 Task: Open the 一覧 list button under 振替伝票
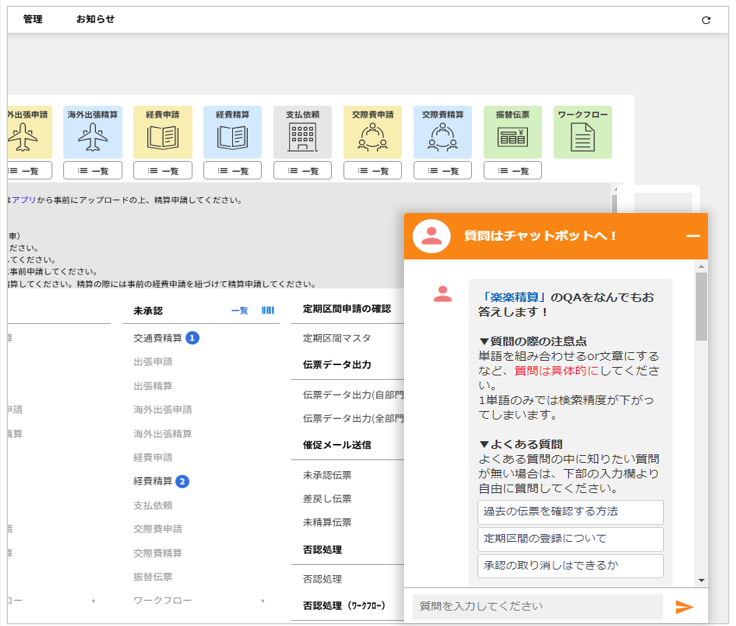tap(512, 171)
